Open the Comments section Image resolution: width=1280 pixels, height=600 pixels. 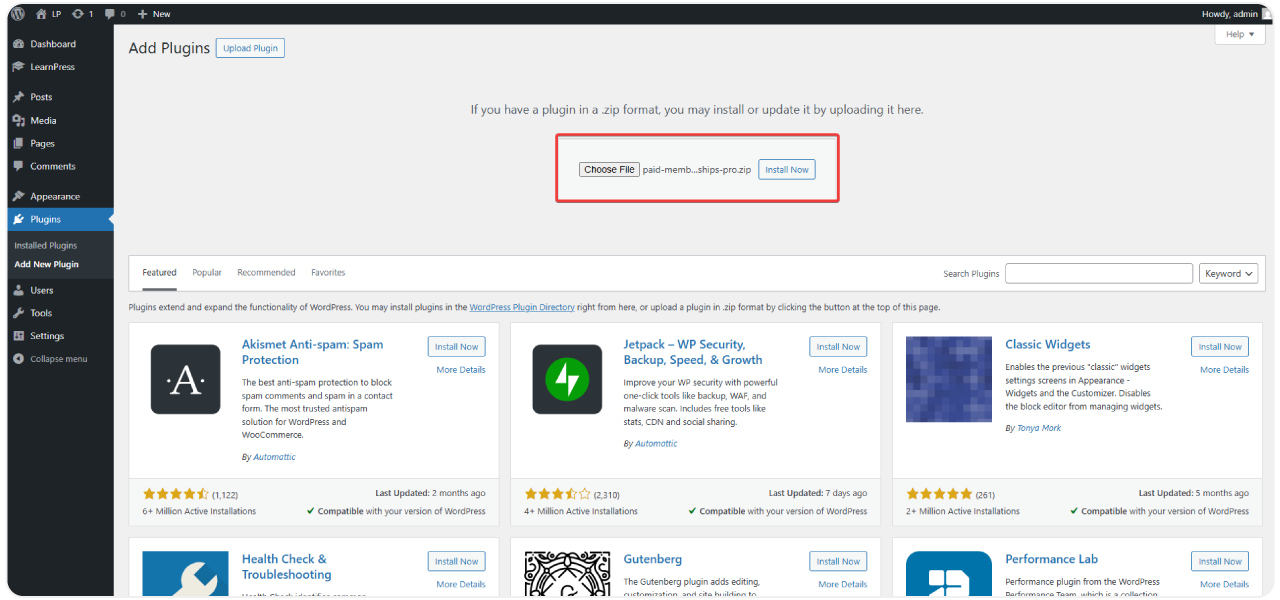pyautogui.click(x=50, y=167)
